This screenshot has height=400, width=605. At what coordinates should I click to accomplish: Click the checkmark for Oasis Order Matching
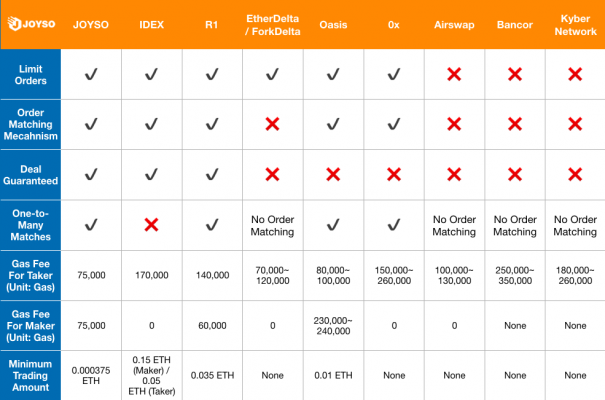(x=333, y=124)
